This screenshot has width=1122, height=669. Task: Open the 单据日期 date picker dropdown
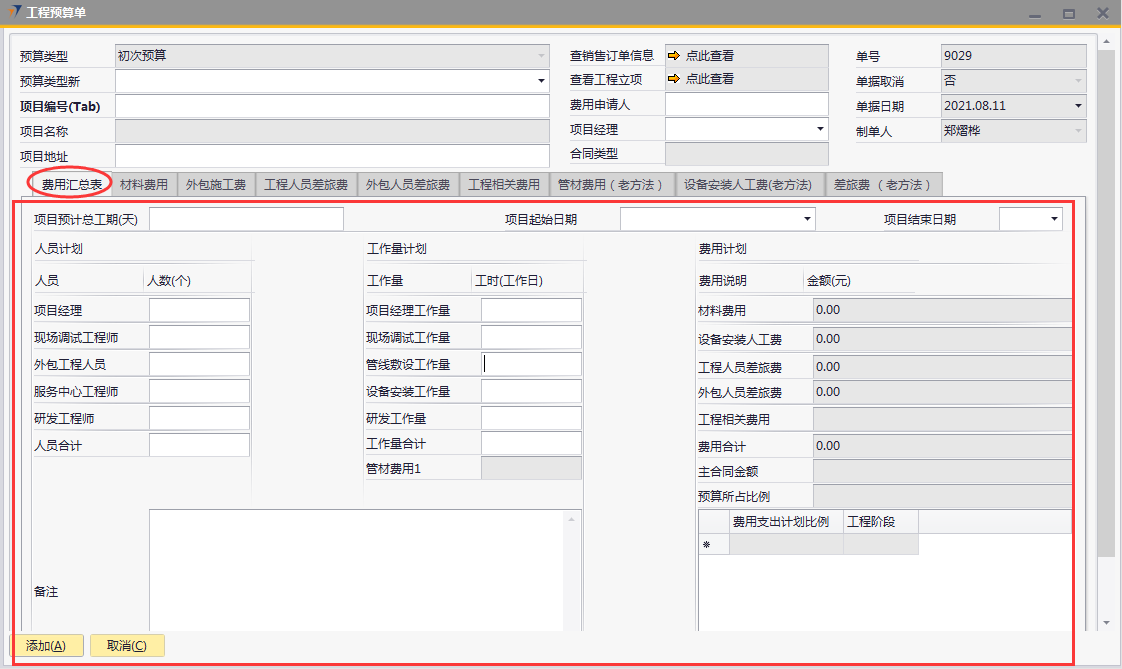tap(1078, 106)
